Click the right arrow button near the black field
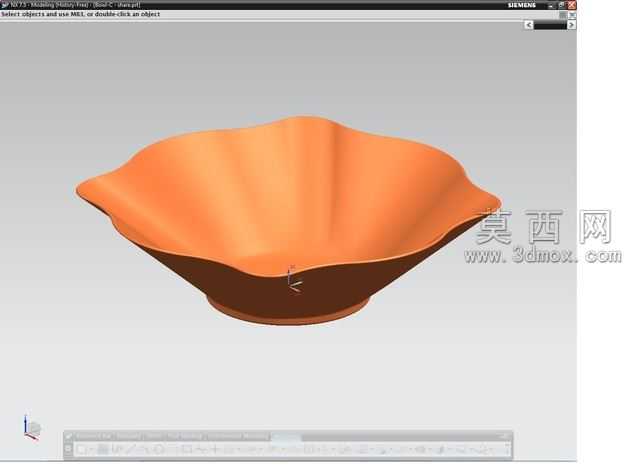 click(x=571, y=25)
